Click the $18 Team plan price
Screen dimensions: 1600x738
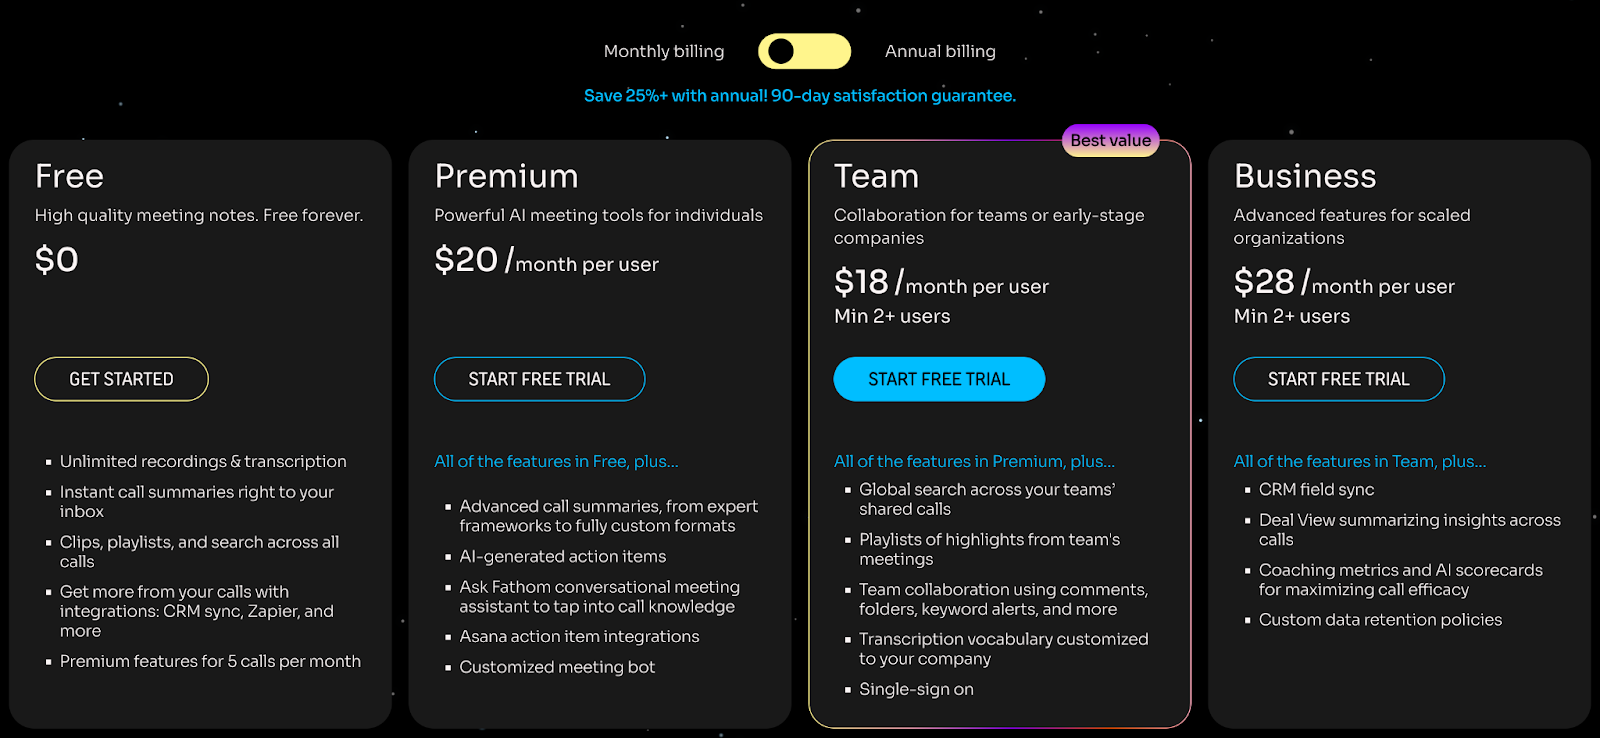[x=861, y=282]
